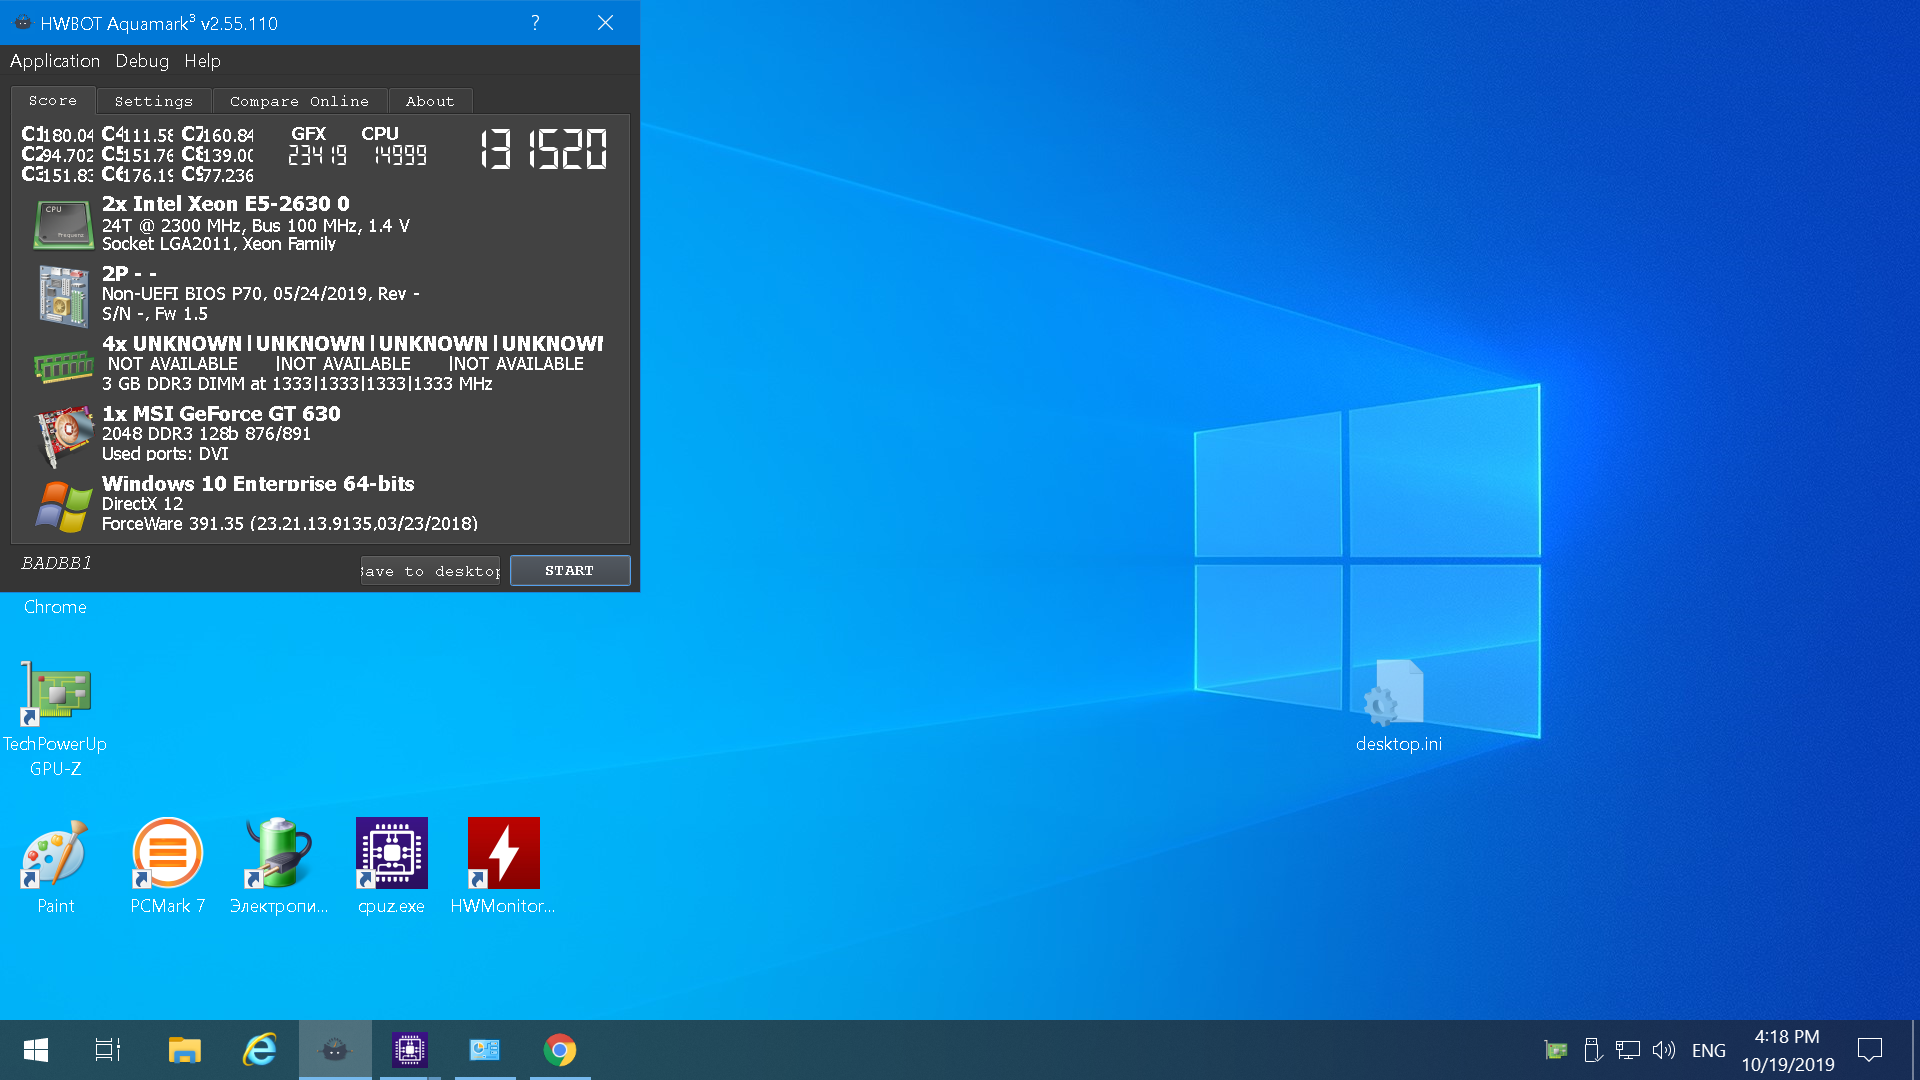1920x1080 pixels.
Task: Click the total score 131520
Action: click(x=544, y=150)
